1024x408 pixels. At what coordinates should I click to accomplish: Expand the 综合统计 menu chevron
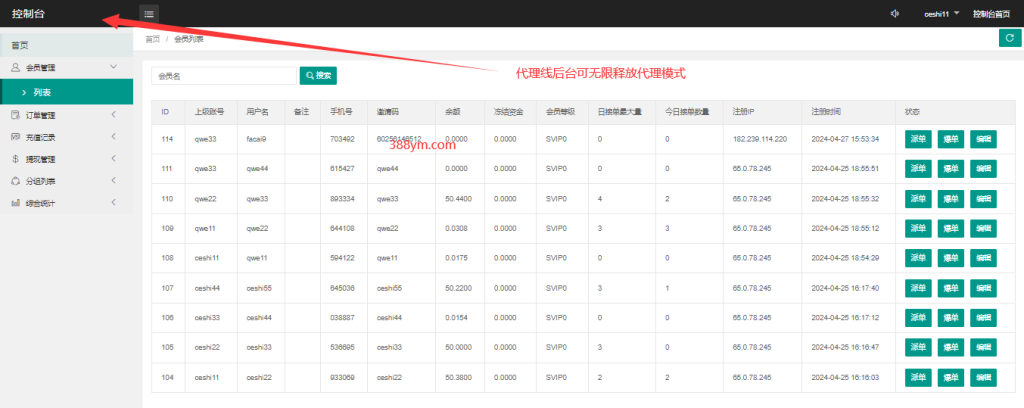[x=114, y=203]
